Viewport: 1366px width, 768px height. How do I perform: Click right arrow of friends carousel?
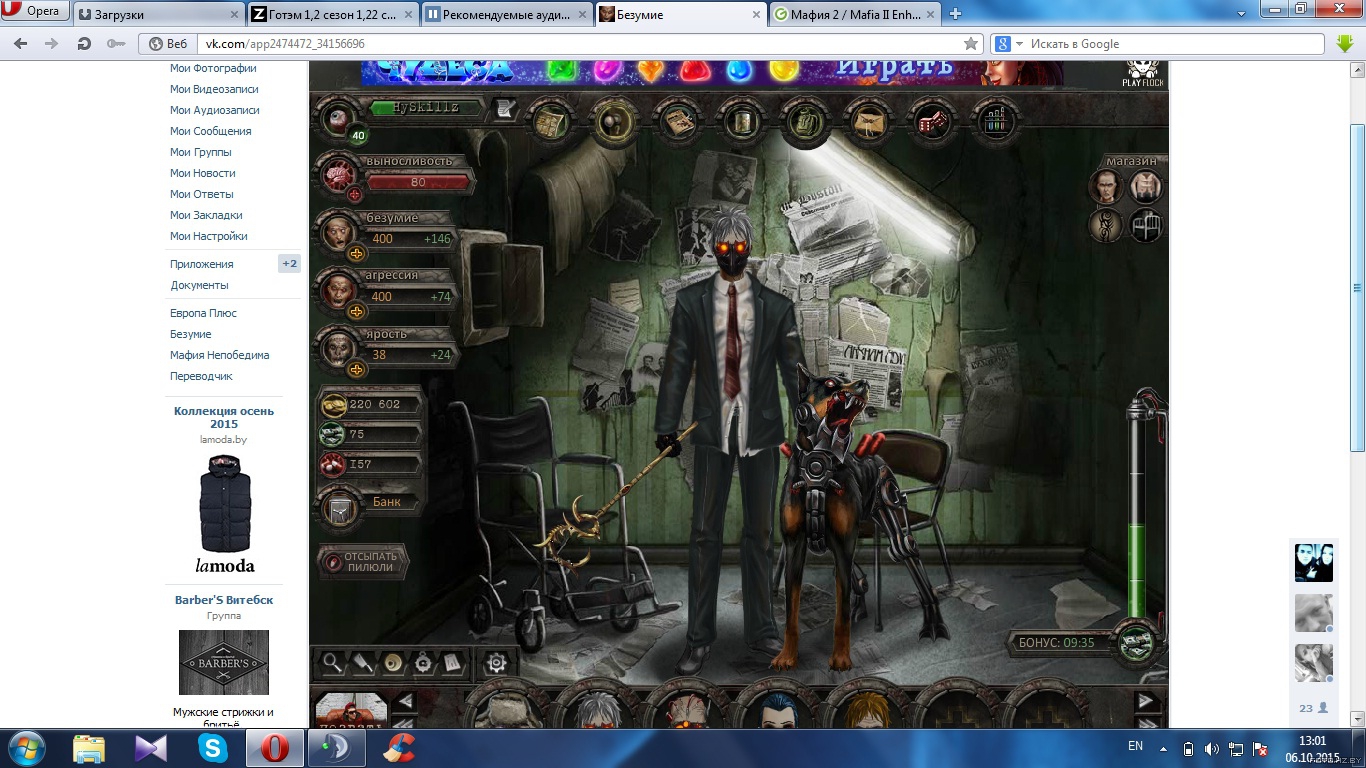click(1146, 700)
